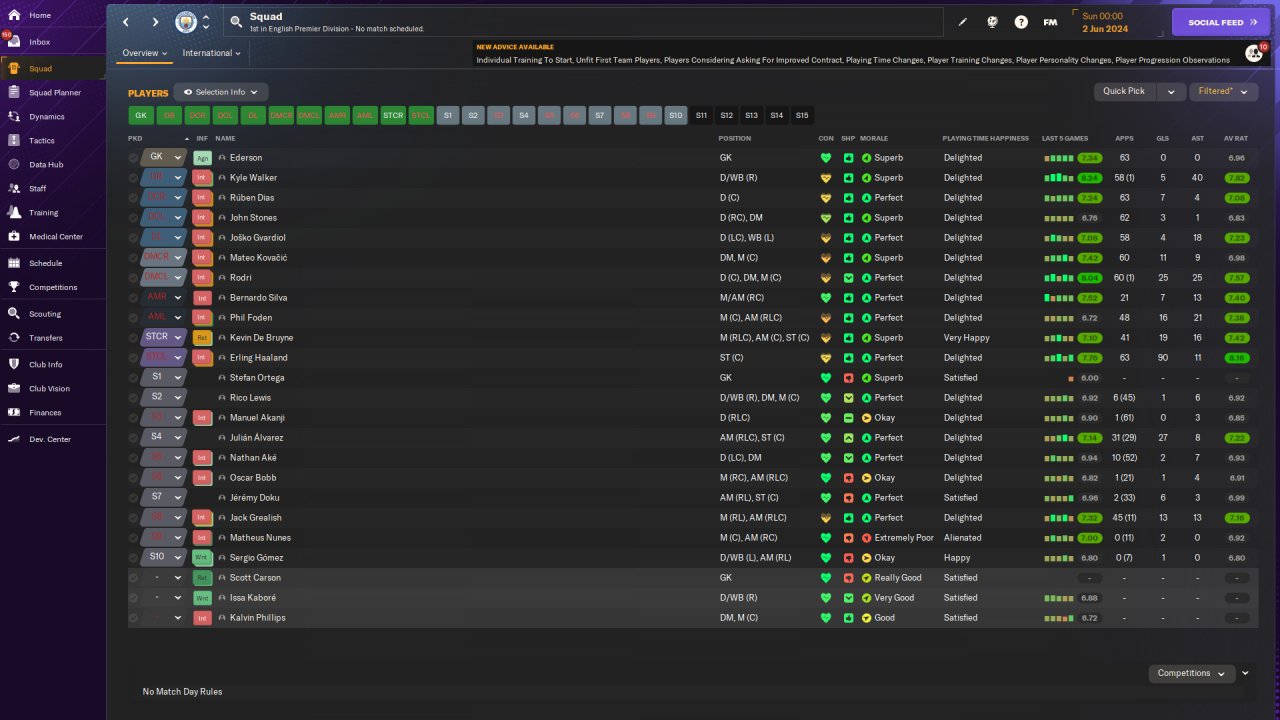Open the Overview tab menu

tap(144, 53)
